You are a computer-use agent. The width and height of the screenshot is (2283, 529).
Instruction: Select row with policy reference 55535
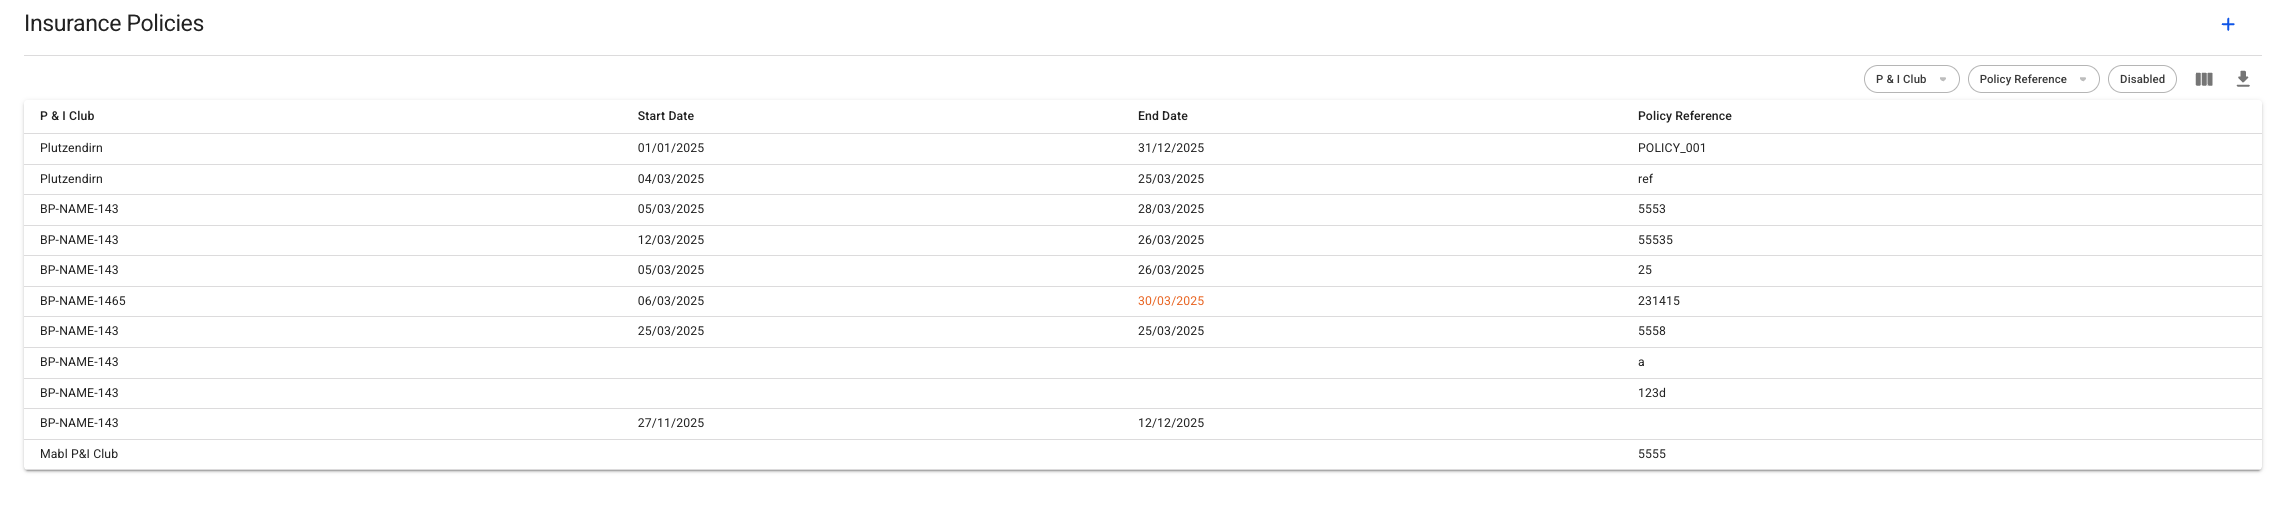(1655, 240)
